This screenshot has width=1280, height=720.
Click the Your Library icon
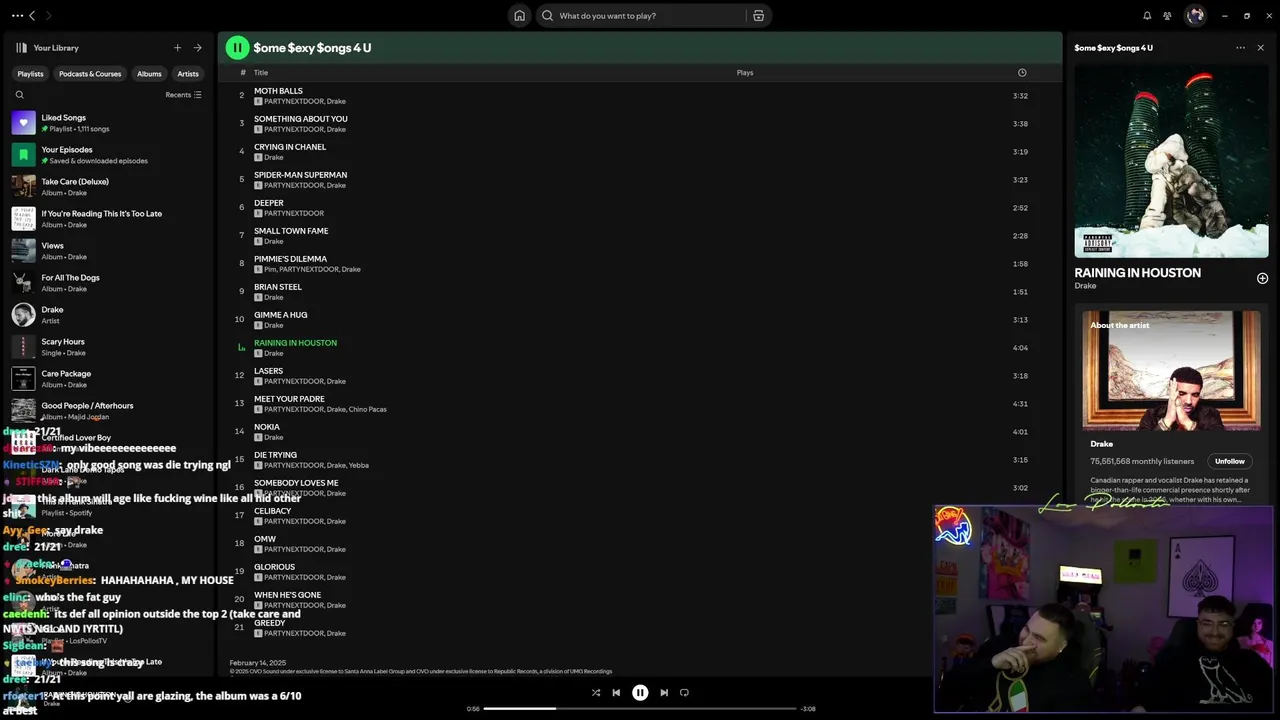pos(21,48)
